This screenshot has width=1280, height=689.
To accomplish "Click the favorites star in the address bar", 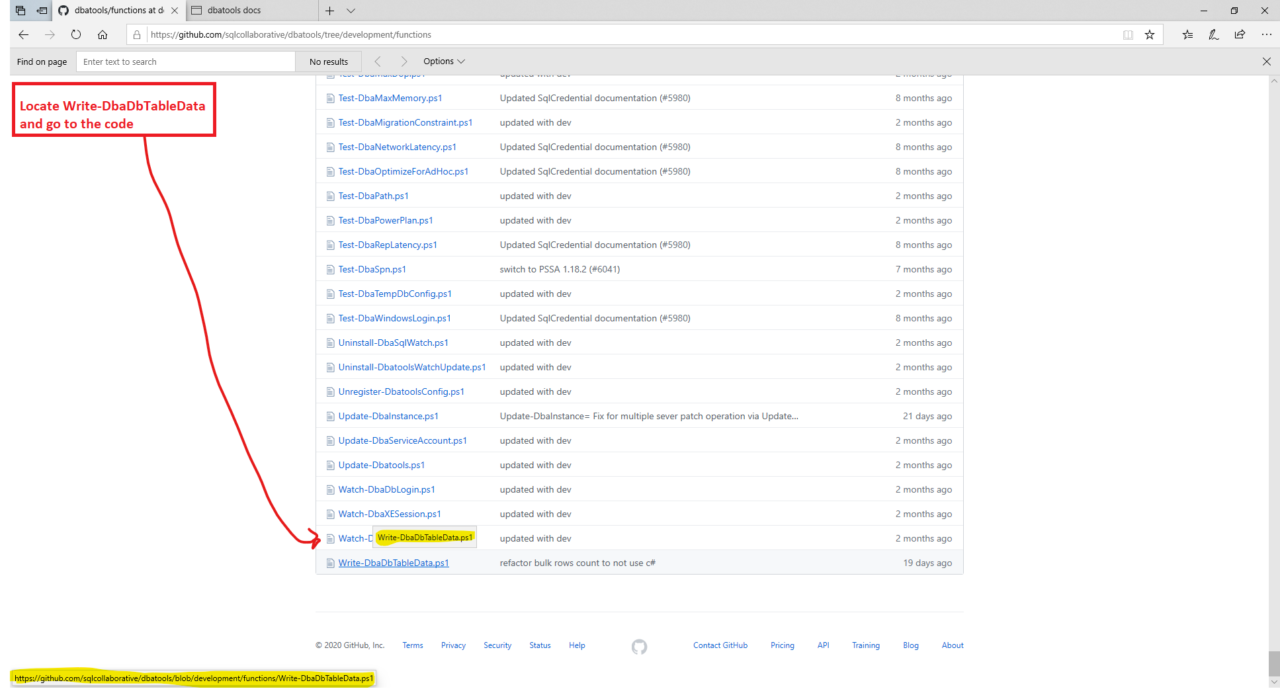I will point(1150,34).
